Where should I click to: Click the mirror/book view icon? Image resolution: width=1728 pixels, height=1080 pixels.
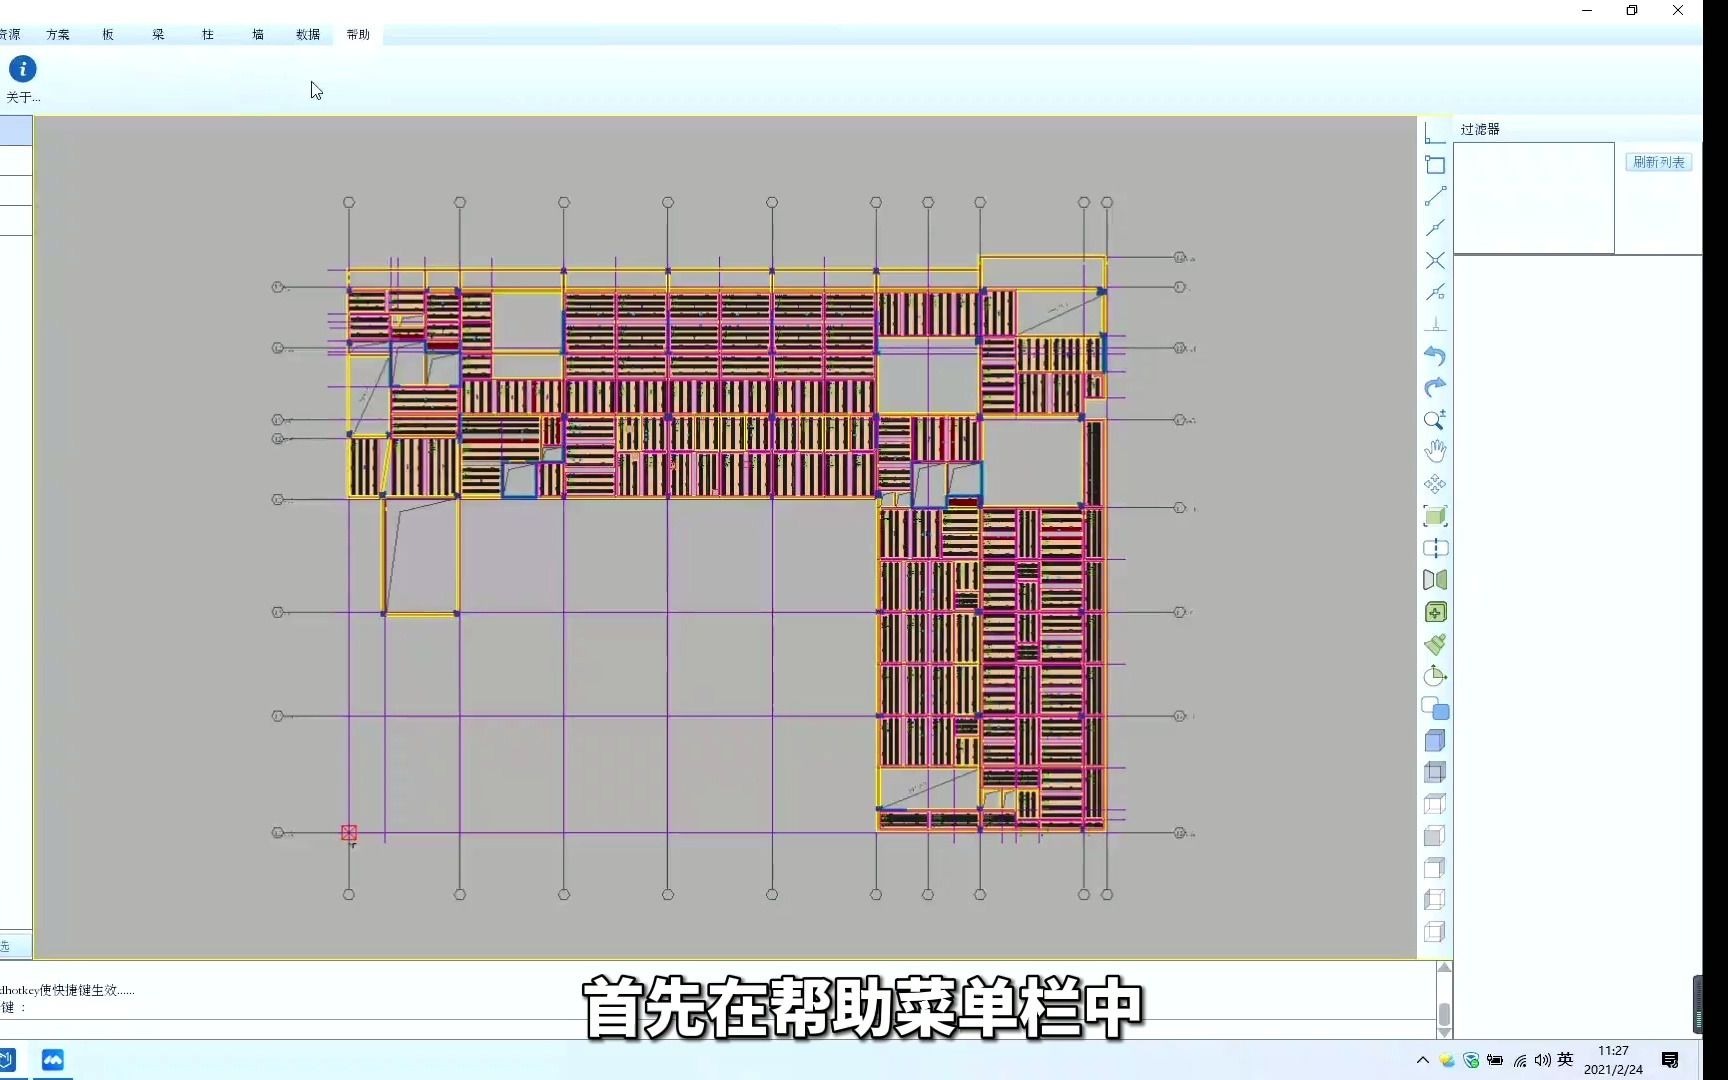tap(1435, 580)
